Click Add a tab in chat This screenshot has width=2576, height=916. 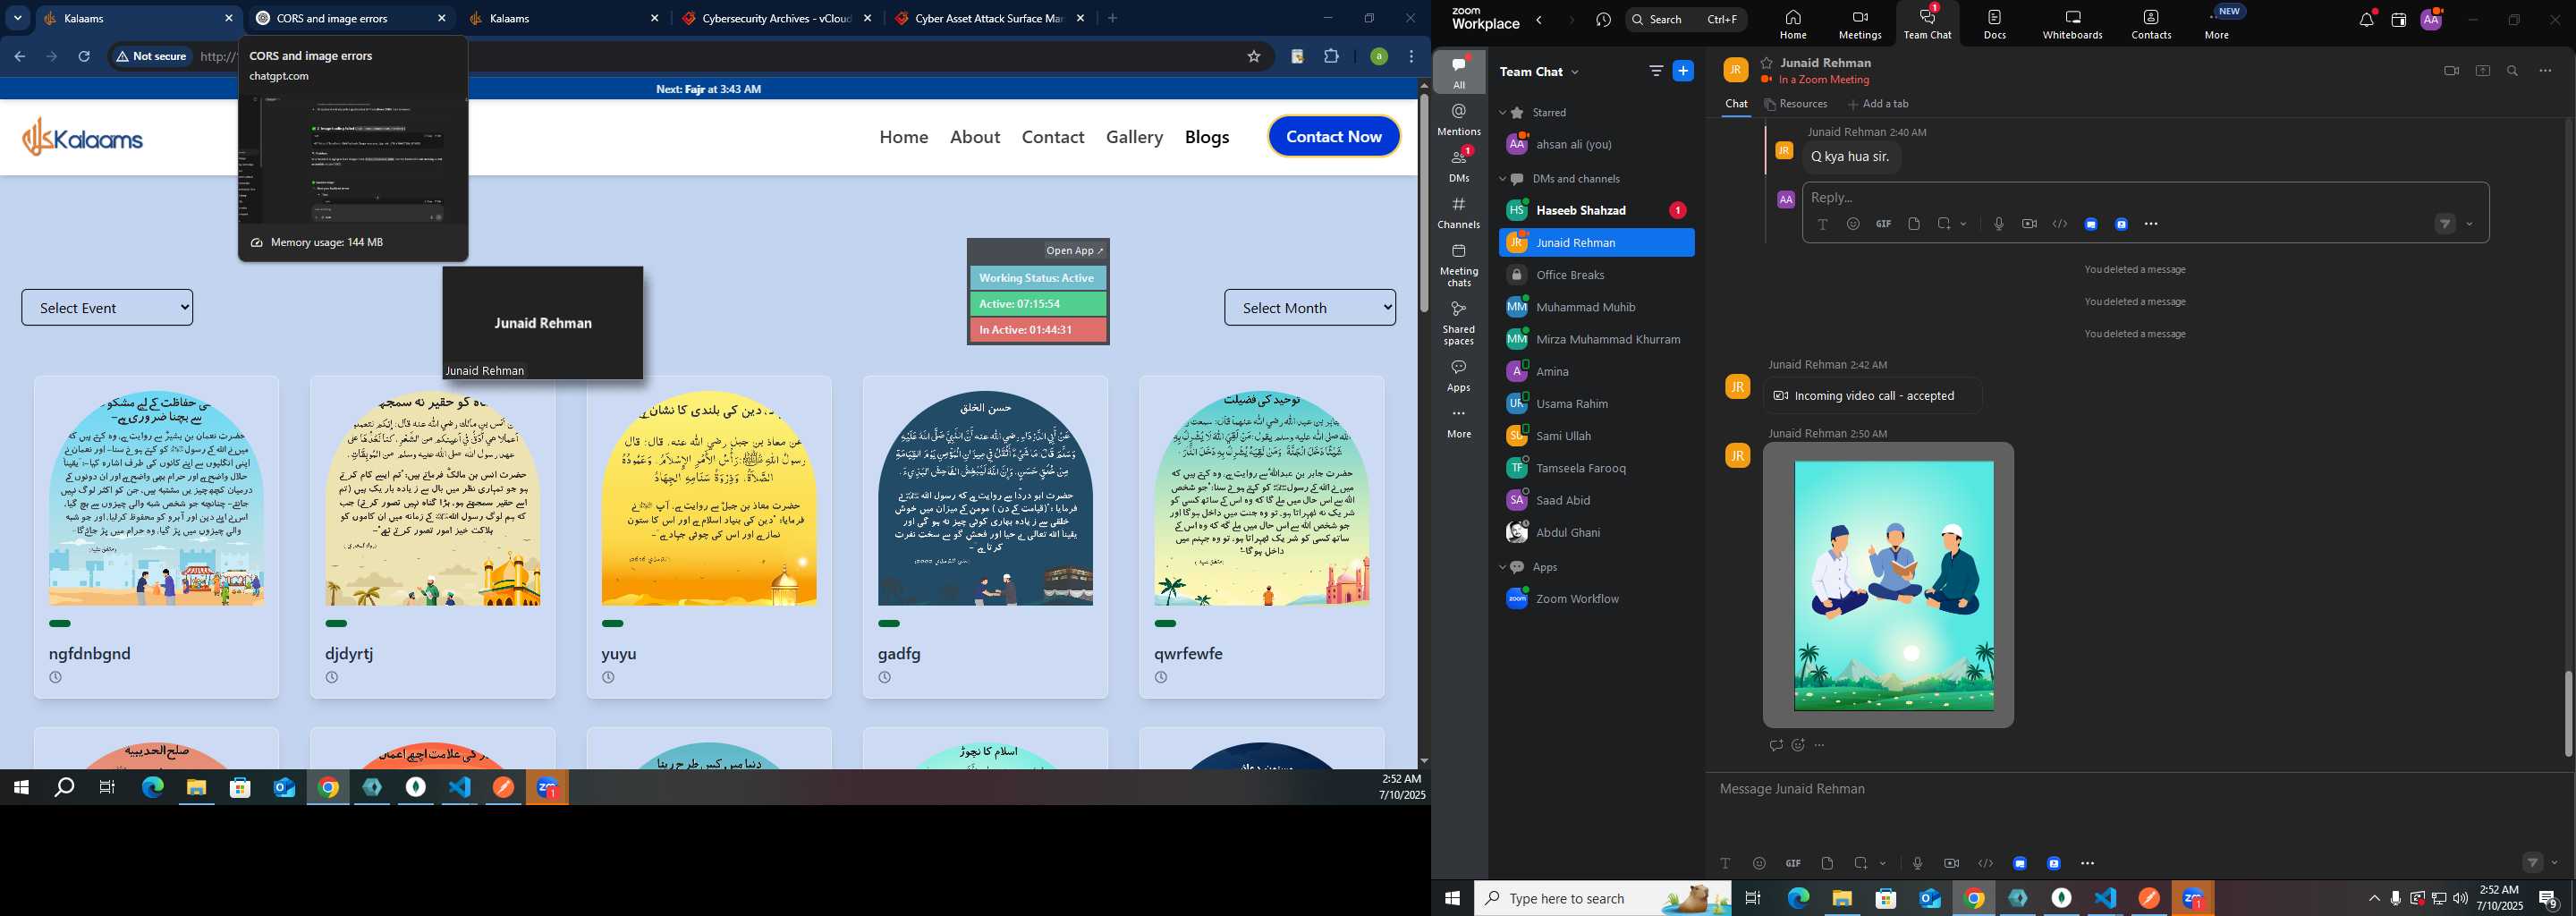point(1878,104)
